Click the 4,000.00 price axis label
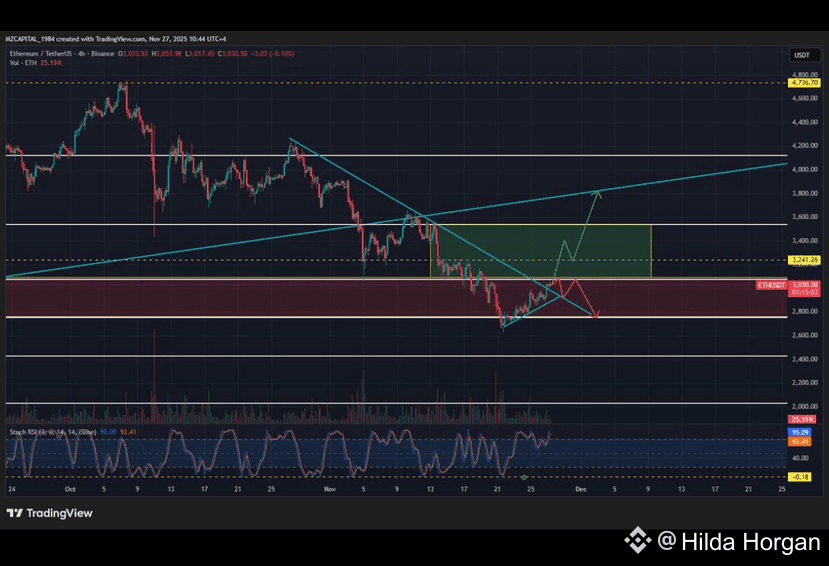This screenshot has height=566, width=829. pos(805,169)
